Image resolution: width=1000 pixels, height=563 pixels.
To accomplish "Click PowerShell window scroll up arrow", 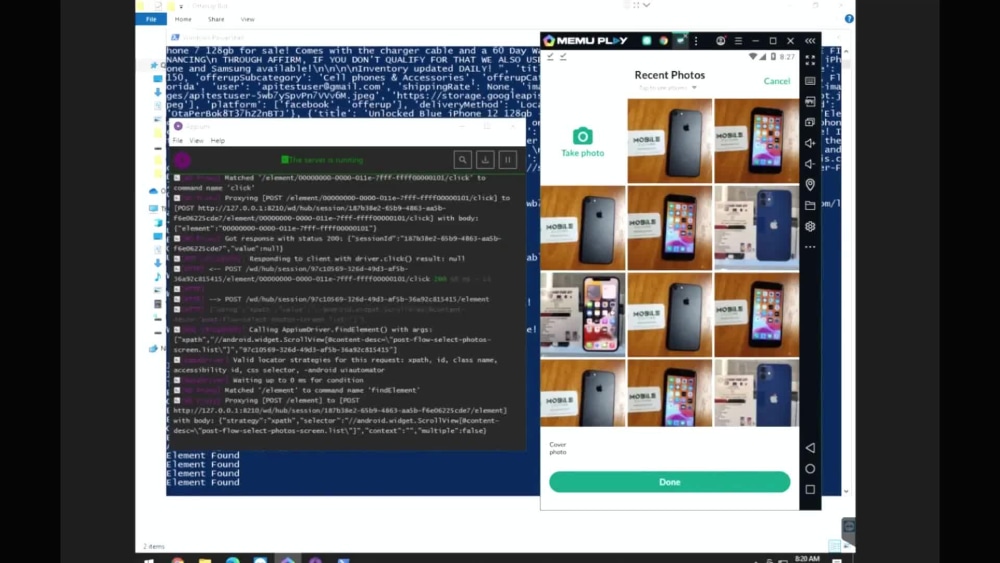I will tap(846, 52).
